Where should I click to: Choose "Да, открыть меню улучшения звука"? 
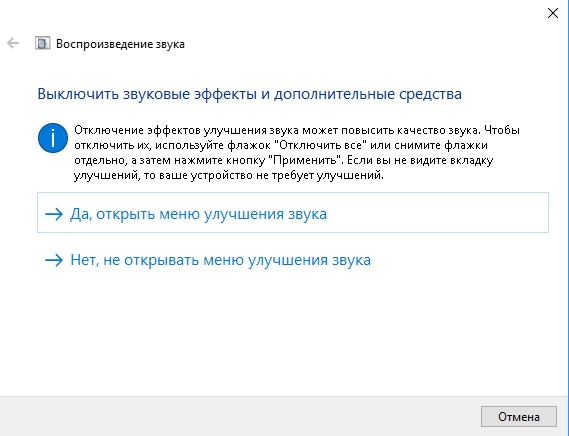pos(293,213)
